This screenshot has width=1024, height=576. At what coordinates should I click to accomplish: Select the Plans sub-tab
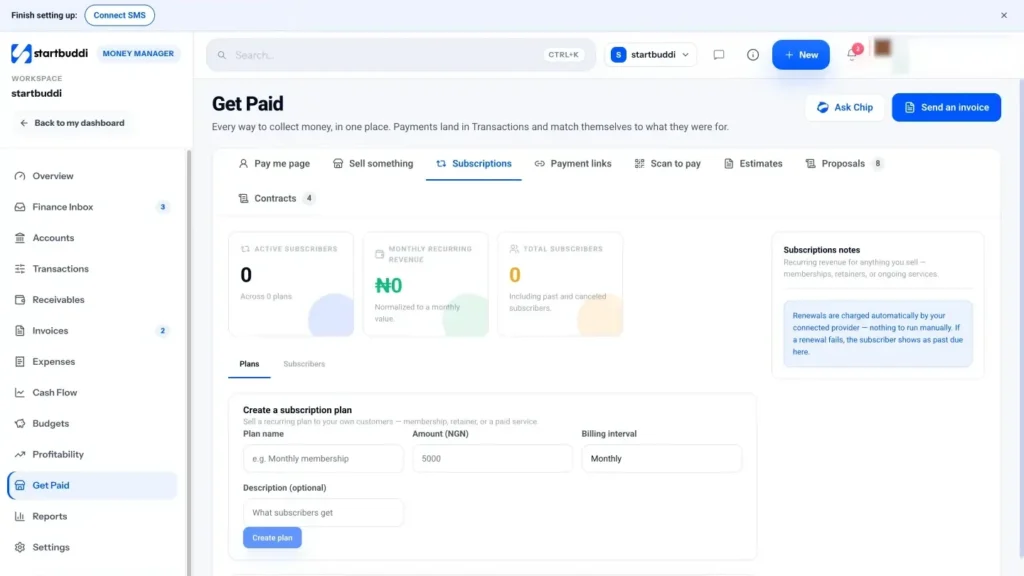pyautogui.click(x=249, y=364)
